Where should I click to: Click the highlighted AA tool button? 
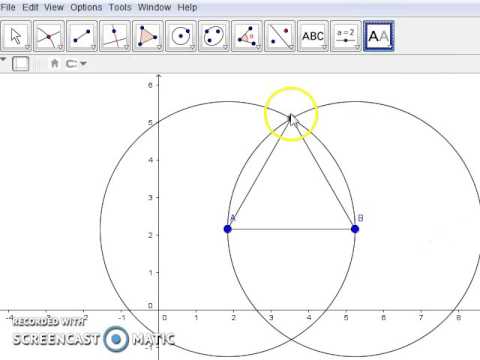pyautogui.click(x=379, y=36)
